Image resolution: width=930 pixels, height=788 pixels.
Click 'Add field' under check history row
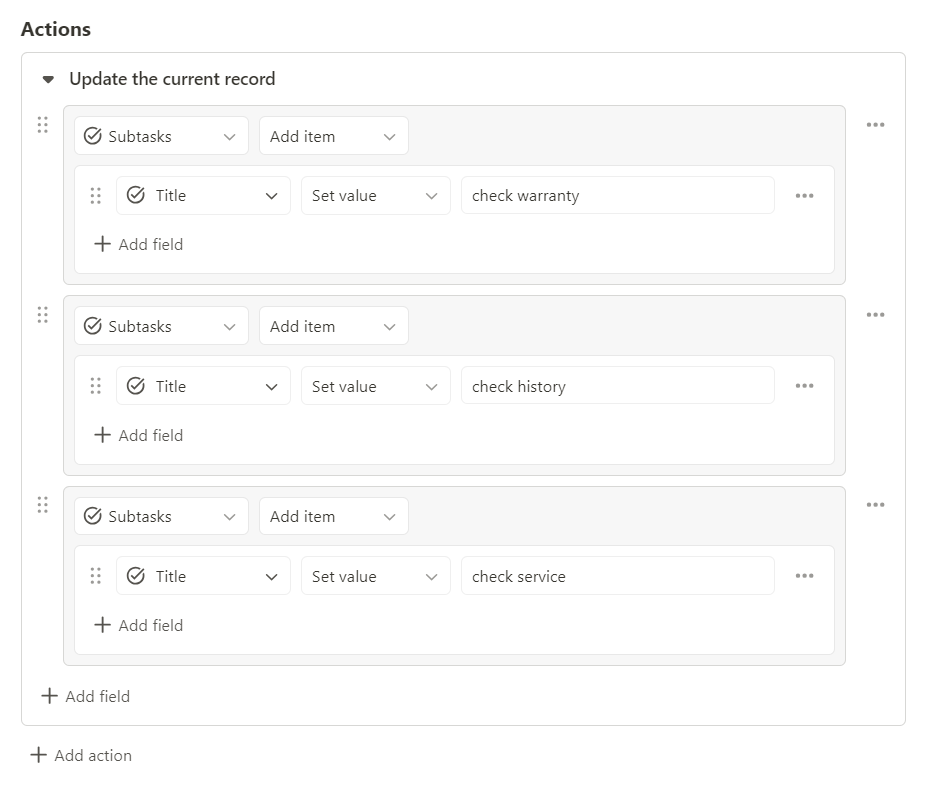[138, 435]
